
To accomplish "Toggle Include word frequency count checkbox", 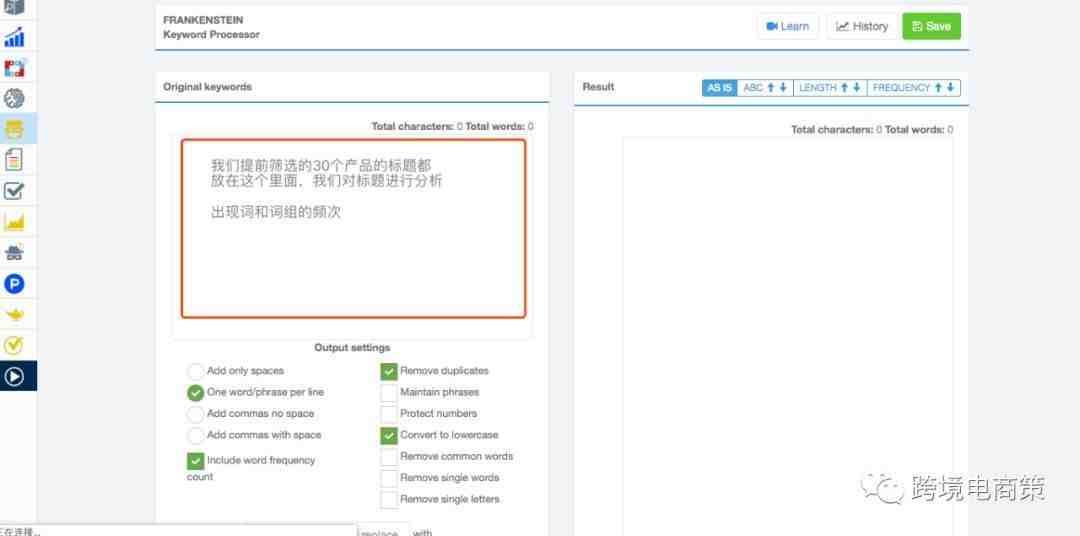I will pos(196,461).
